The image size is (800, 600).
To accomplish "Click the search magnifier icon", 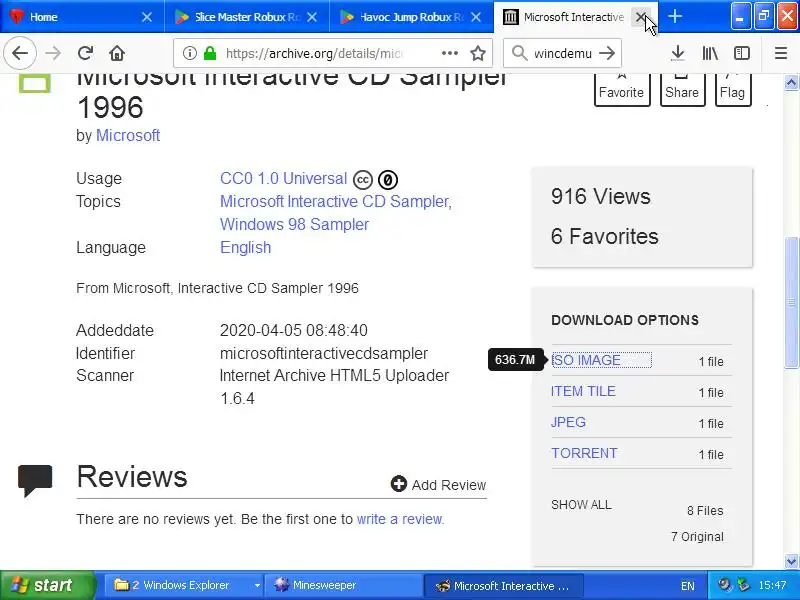I will [519, 53].
